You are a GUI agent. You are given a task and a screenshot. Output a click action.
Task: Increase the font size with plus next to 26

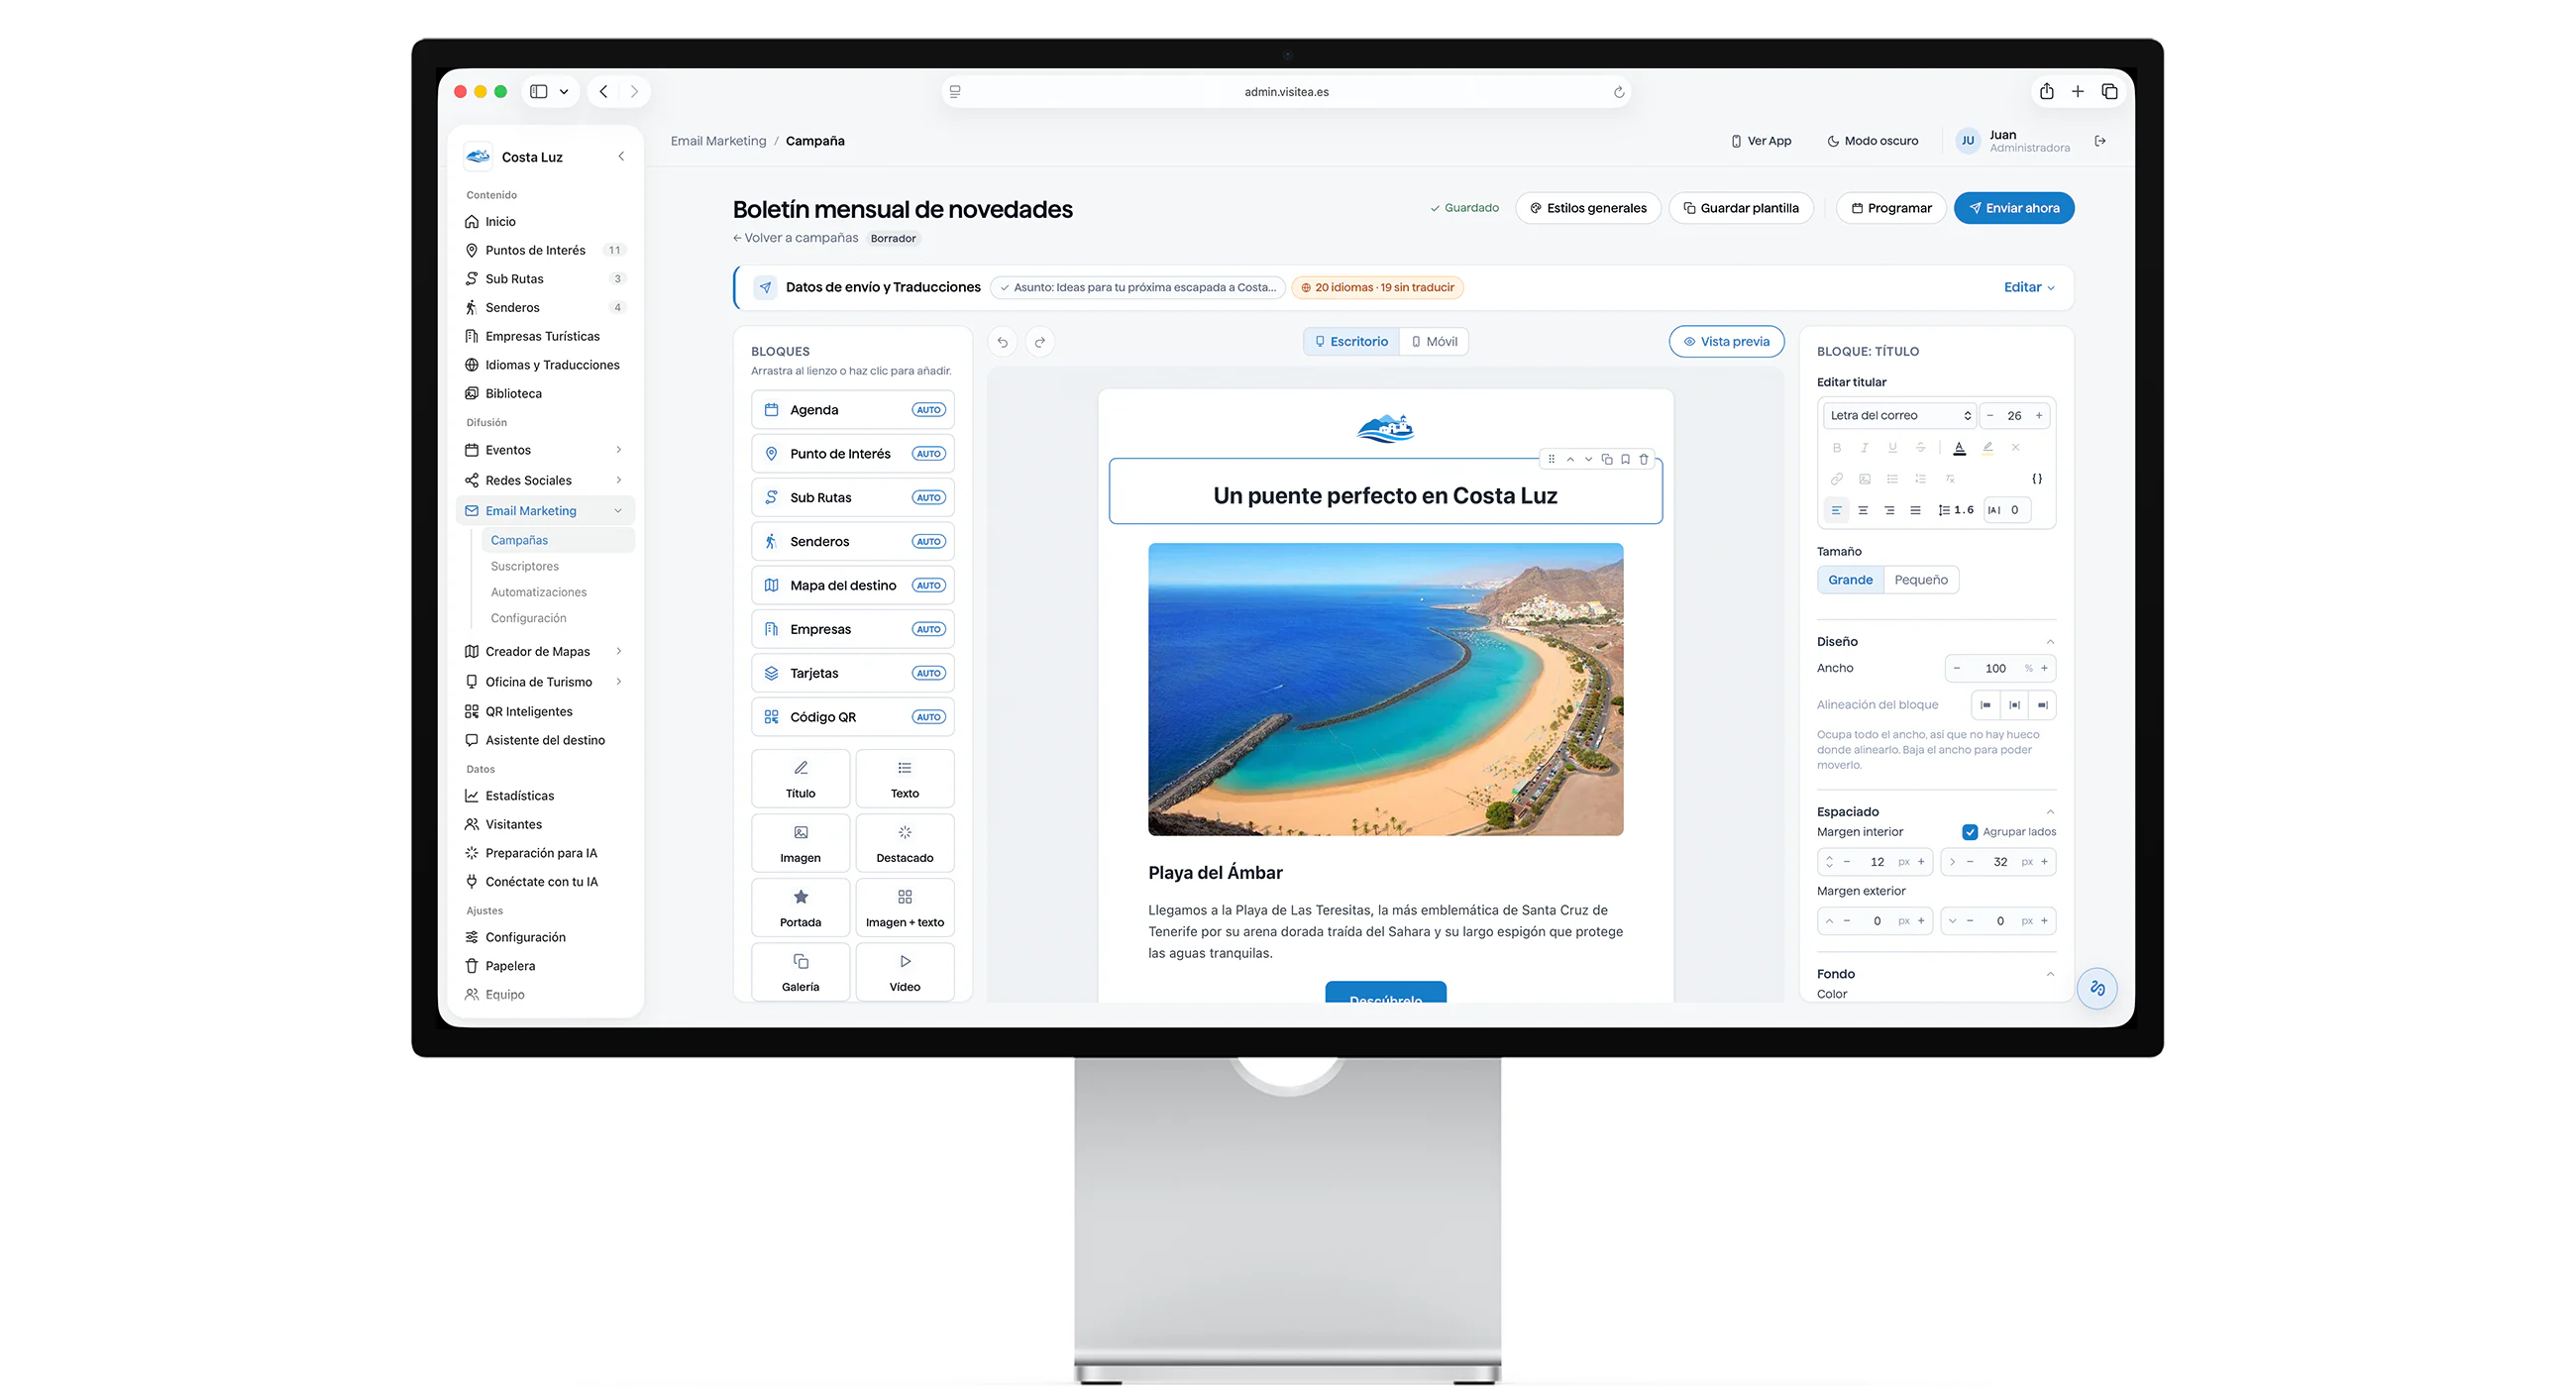(2038, 415)
